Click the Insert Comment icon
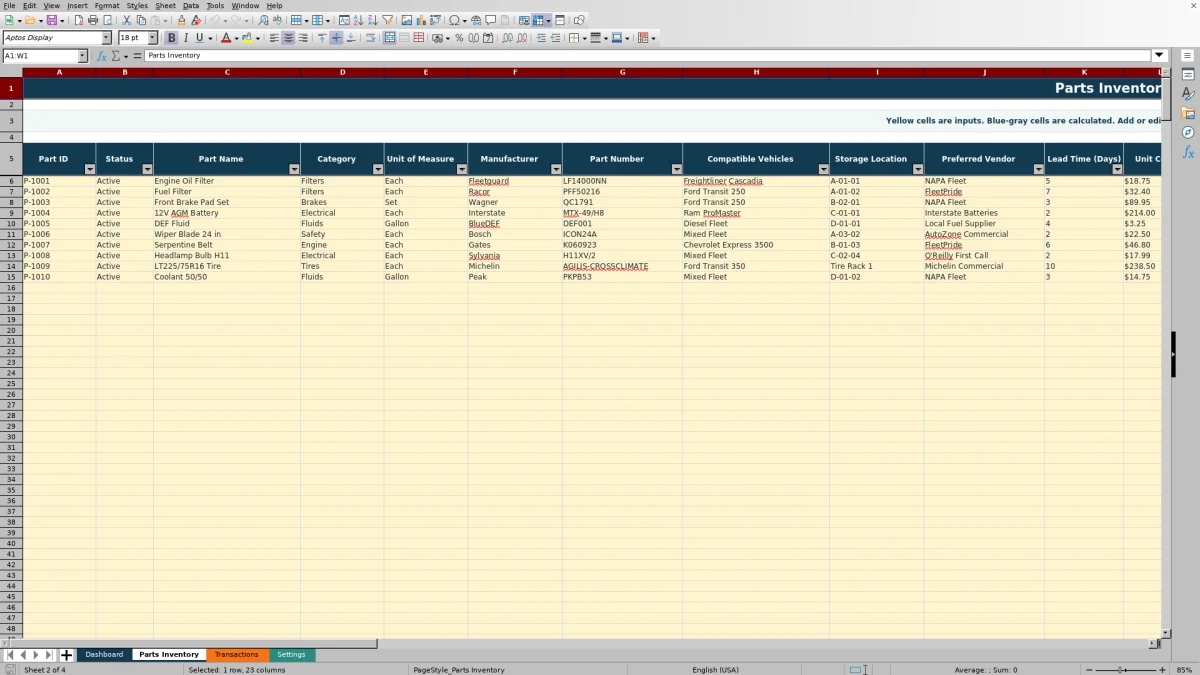 [x=491, y=20]
